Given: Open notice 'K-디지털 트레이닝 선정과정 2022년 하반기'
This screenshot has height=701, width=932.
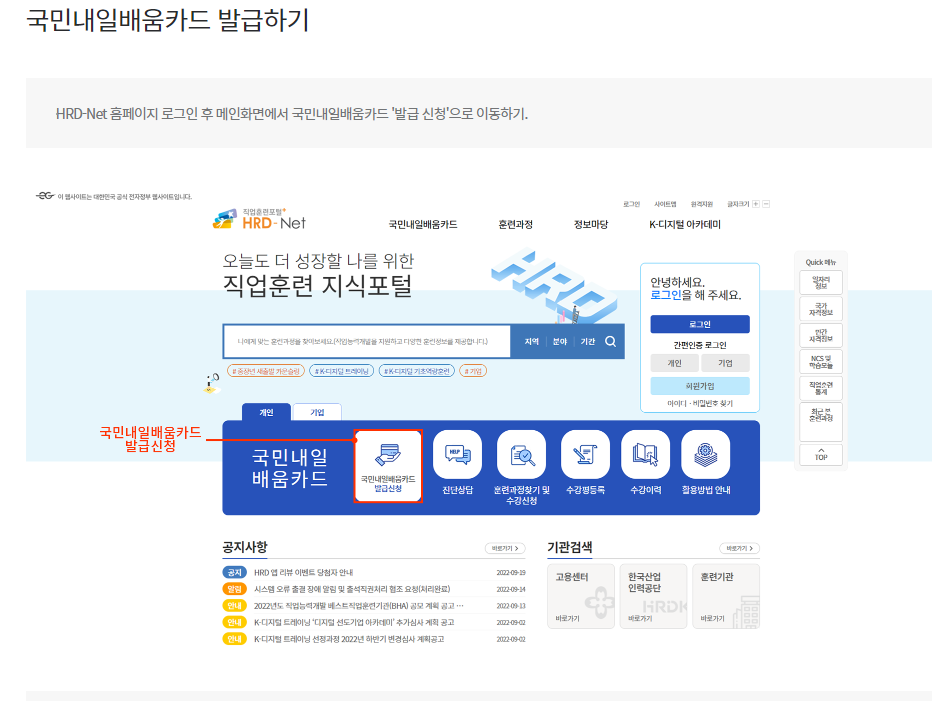Looking at the screenshot, I should (x=349, y=639).
